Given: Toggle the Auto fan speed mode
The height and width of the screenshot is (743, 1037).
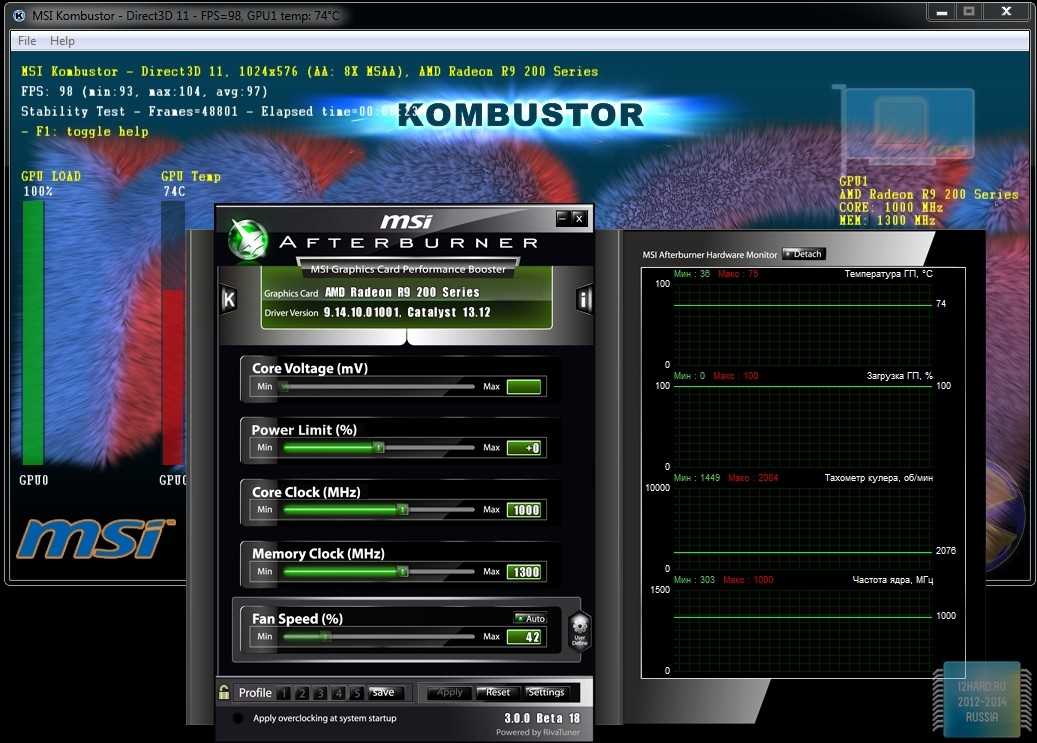Looking at the screenshot, I should 530,618.
